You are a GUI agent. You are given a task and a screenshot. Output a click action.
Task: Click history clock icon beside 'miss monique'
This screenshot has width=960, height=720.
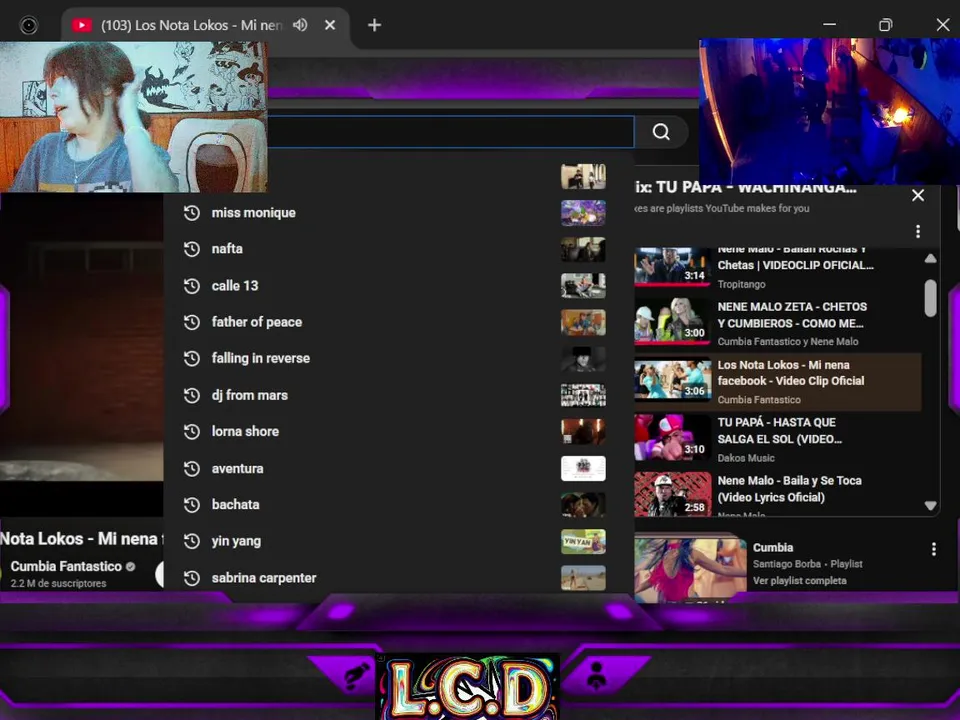[x=192, y=212]
